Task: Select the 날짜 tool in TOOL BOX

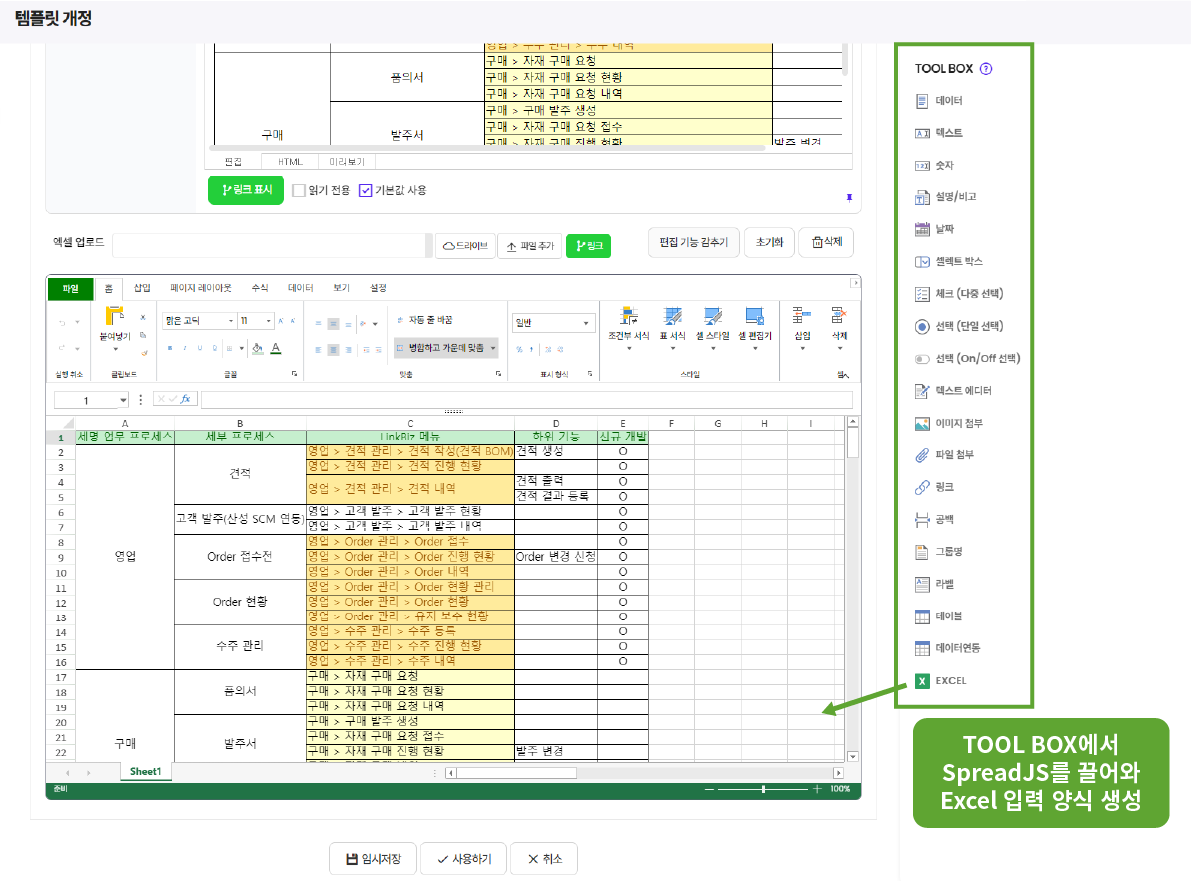Action: point(934,229)
